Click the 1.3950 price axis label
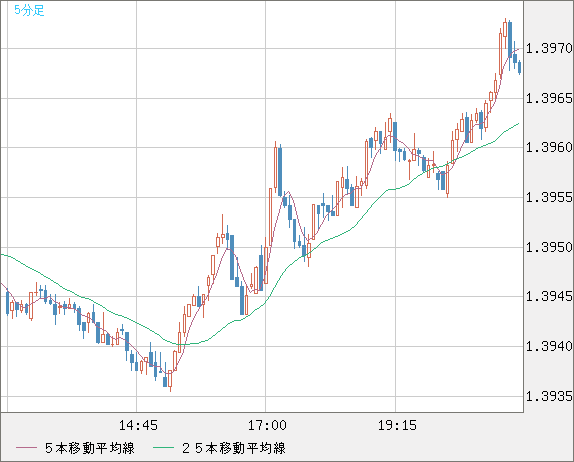The height and width of the screenshot is (462, 574). coord(549,247)
